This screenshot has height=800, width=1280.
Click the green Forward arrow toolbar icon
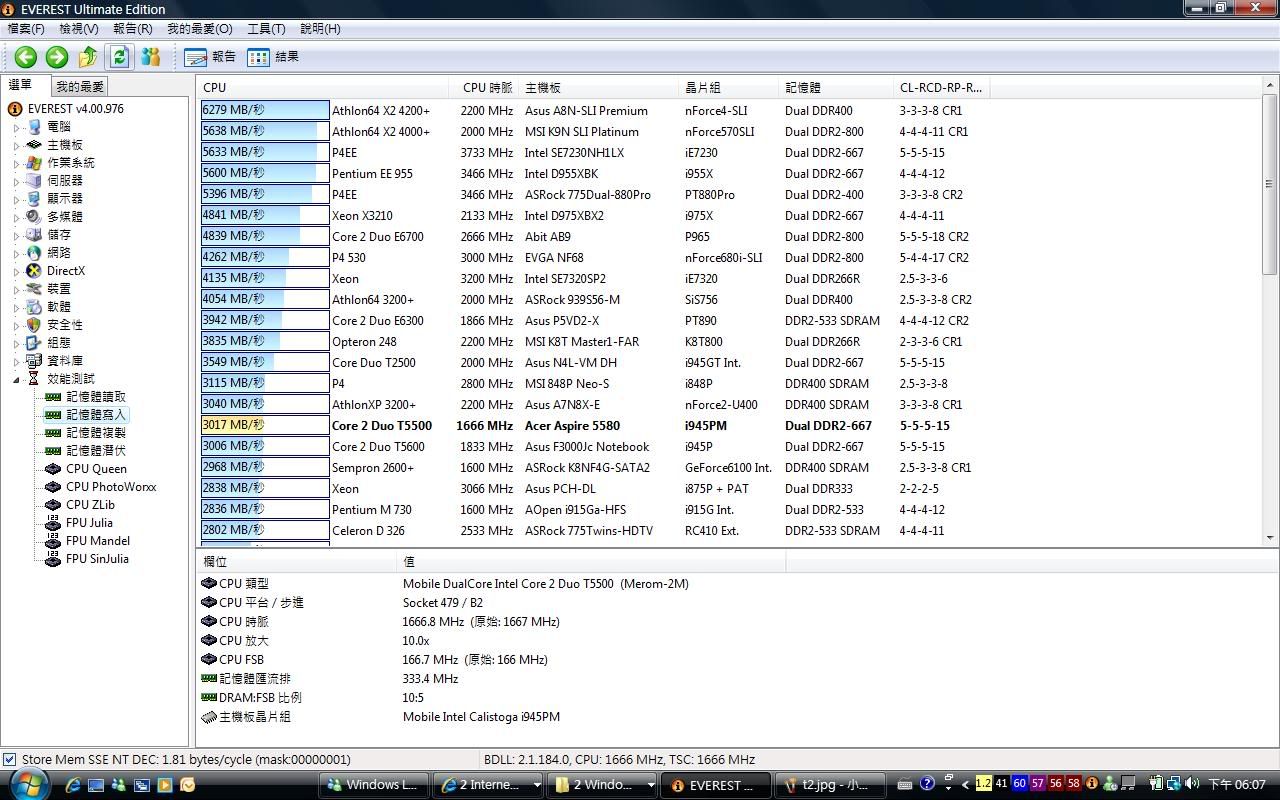[57, 57]
